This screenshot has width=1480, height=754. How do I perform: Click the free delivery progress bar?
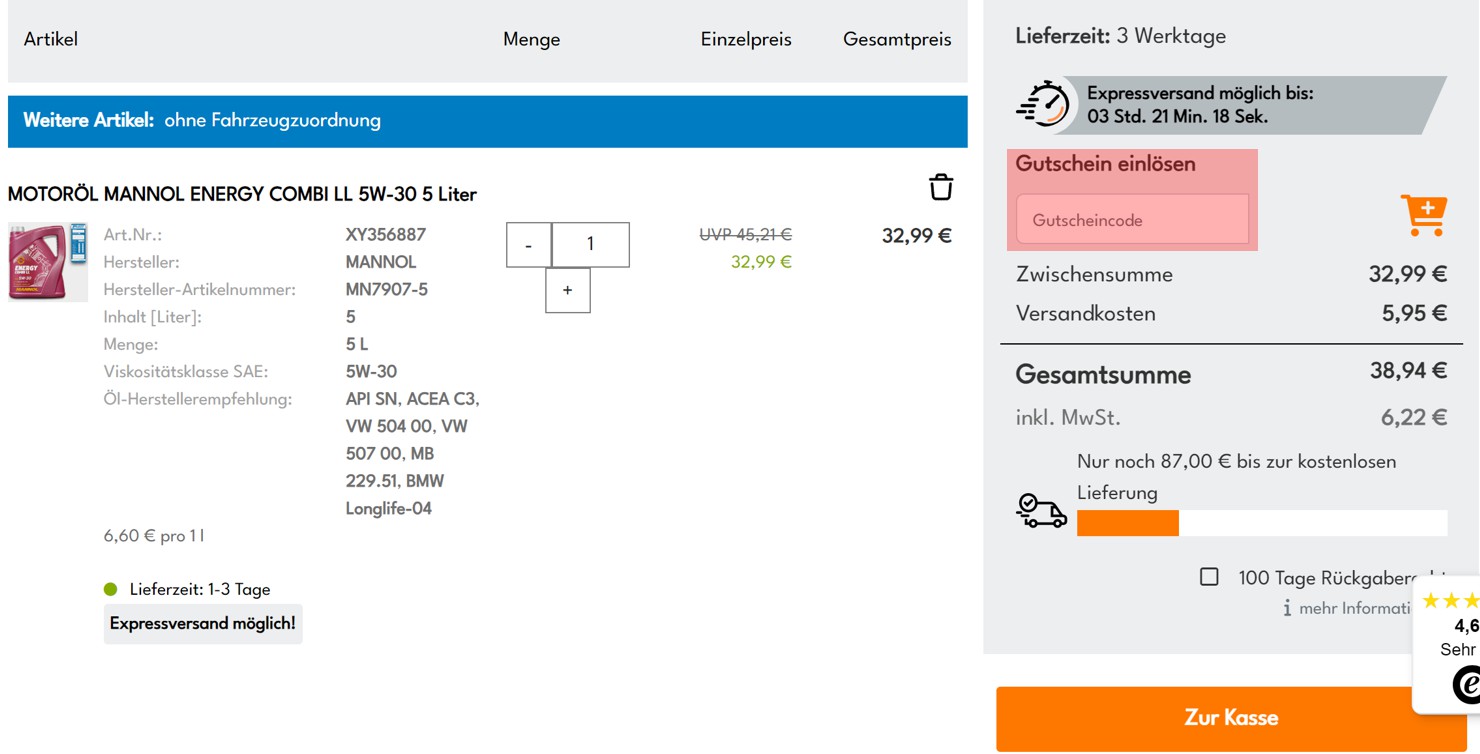pos(1262,523)
